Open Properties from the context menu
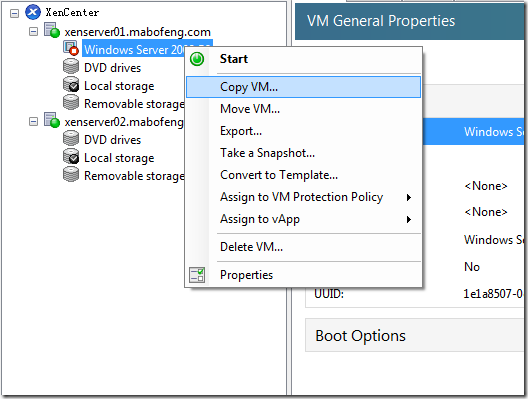 [303, 275]
